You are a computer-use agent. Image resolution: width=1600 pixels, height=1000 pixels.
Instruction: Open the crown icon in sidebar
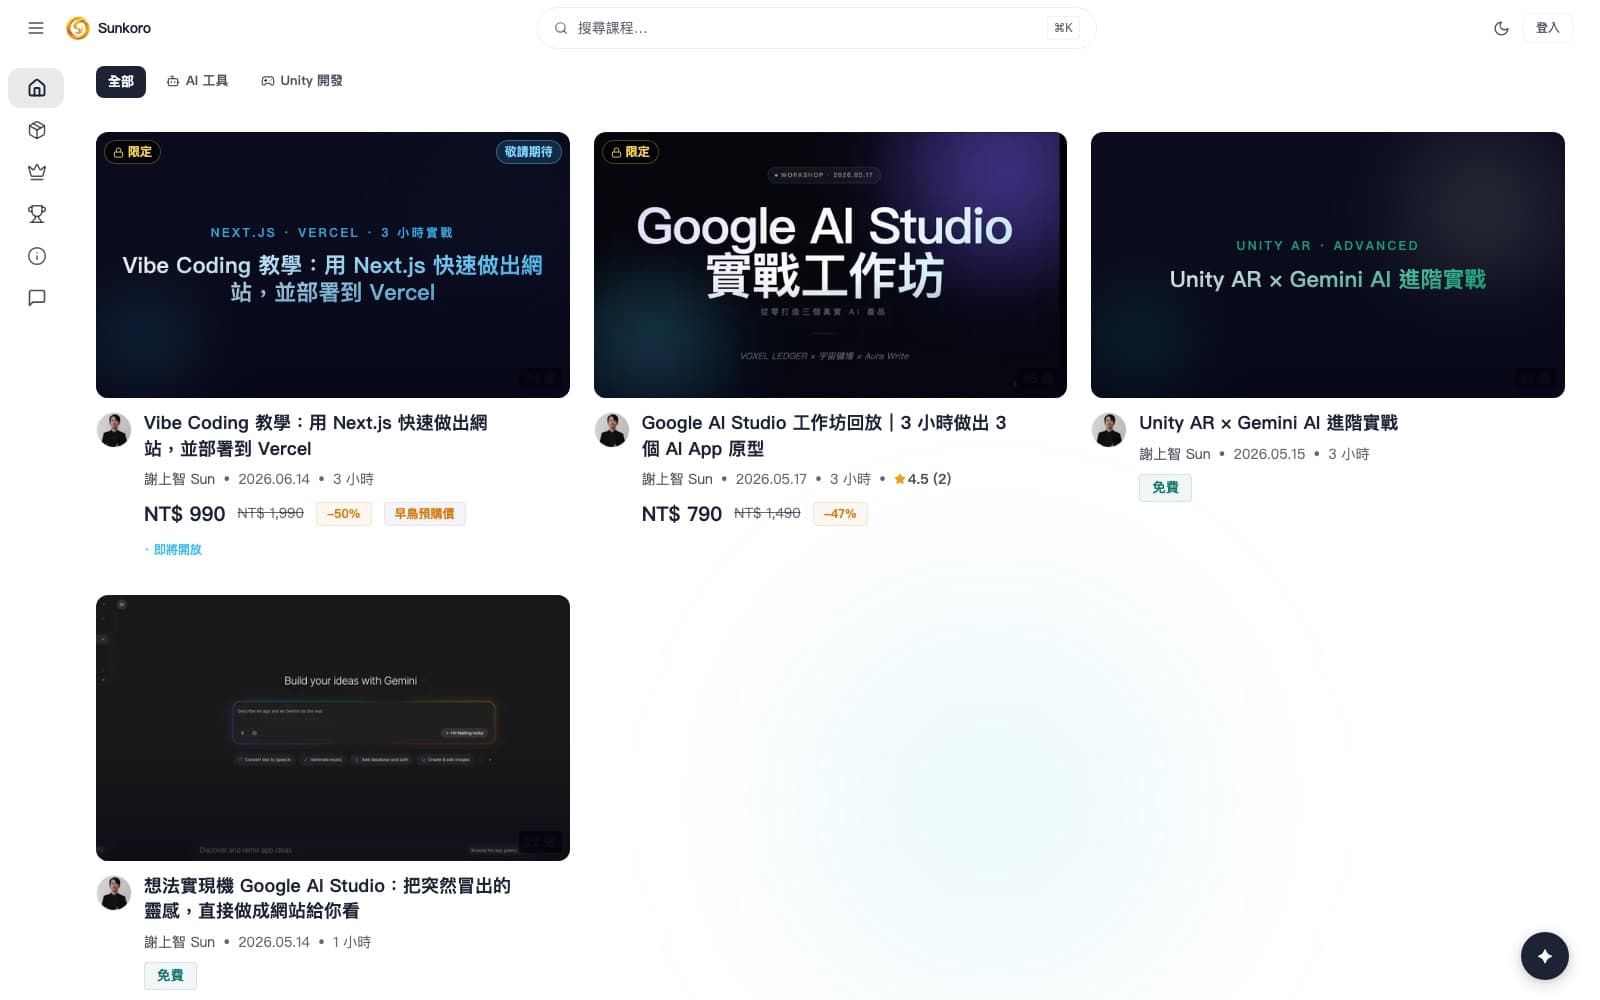(x=36, y=172)
